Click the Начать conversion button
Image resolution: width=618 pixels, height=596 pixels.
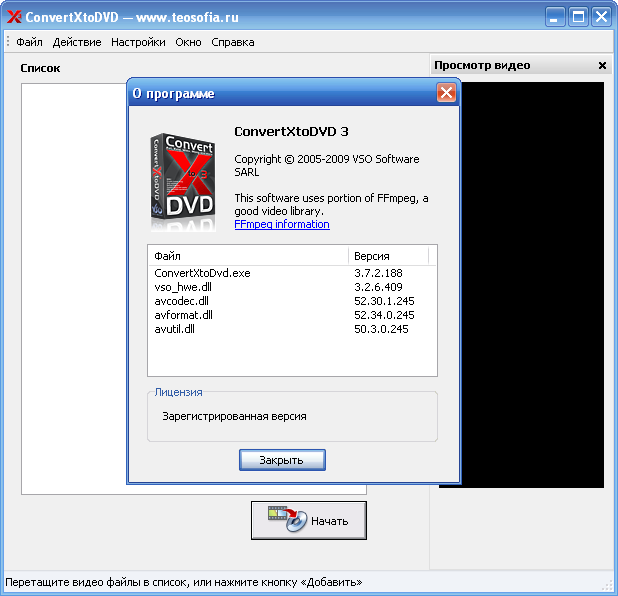[x=309, y=520]
